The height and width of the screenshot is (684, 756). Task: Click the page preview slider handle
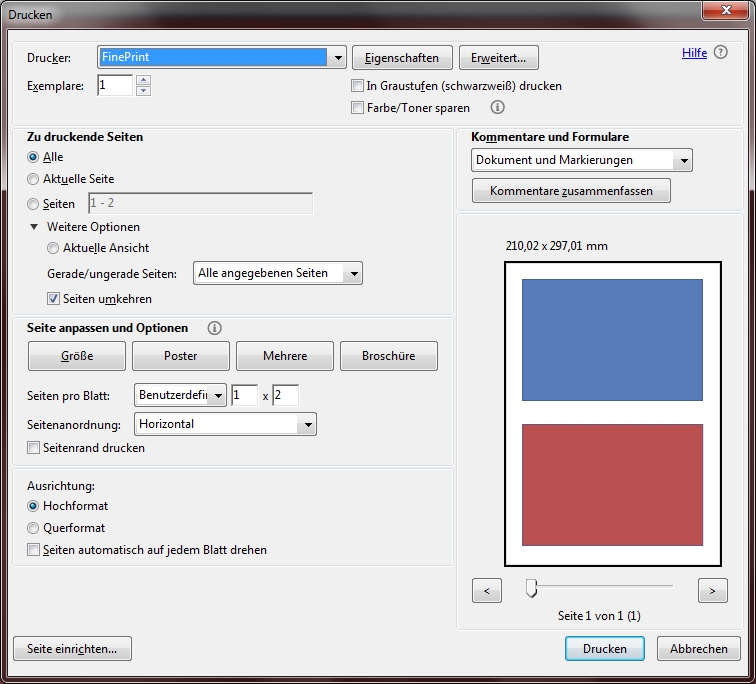pos(532,589)
